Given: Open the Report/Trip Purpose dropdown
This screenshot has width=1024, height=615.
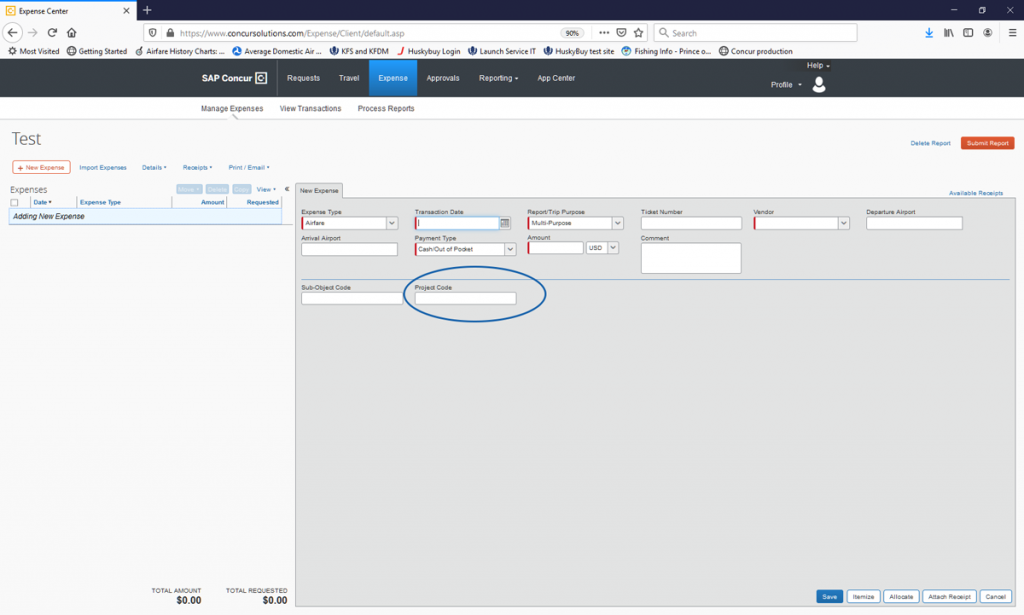Looking at the screenshot, I should (617, 223).
